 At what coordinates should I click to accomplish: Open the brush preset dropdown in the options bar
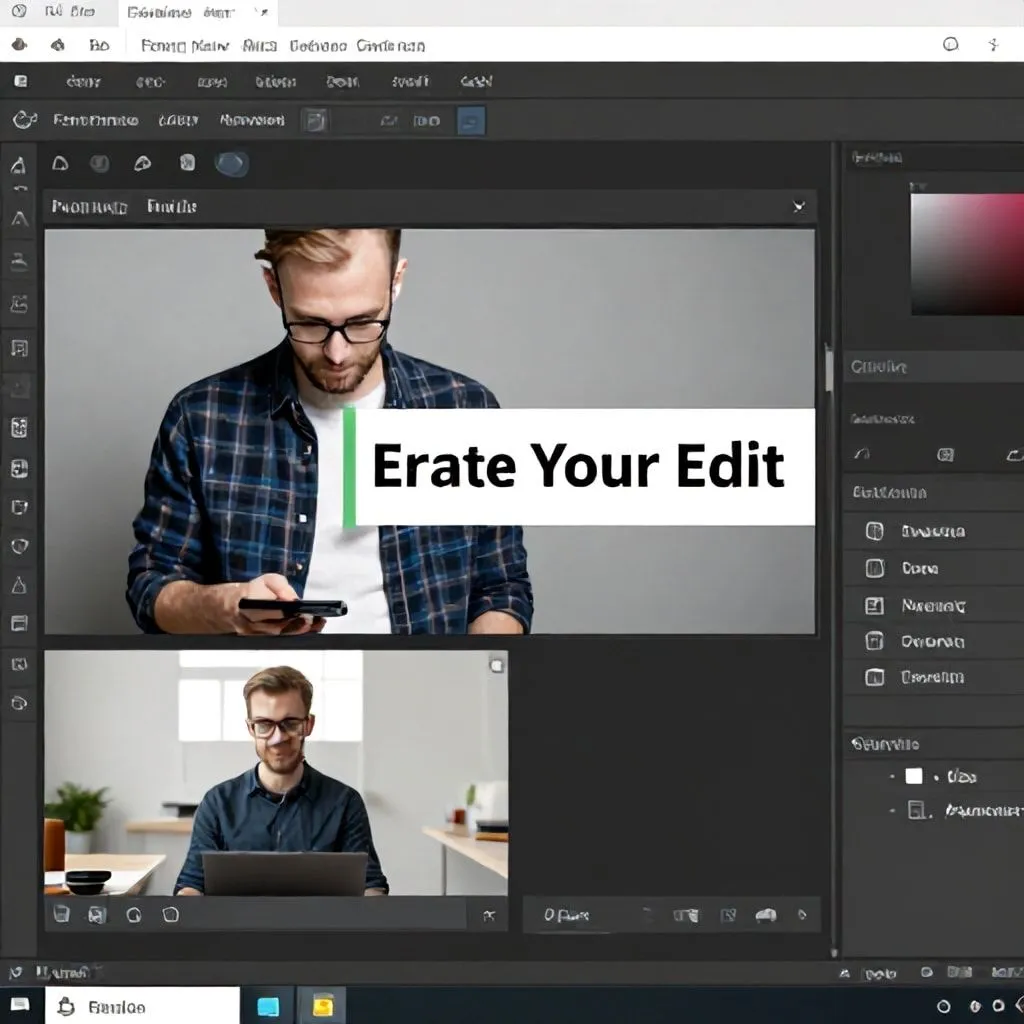tap(316, 120)
